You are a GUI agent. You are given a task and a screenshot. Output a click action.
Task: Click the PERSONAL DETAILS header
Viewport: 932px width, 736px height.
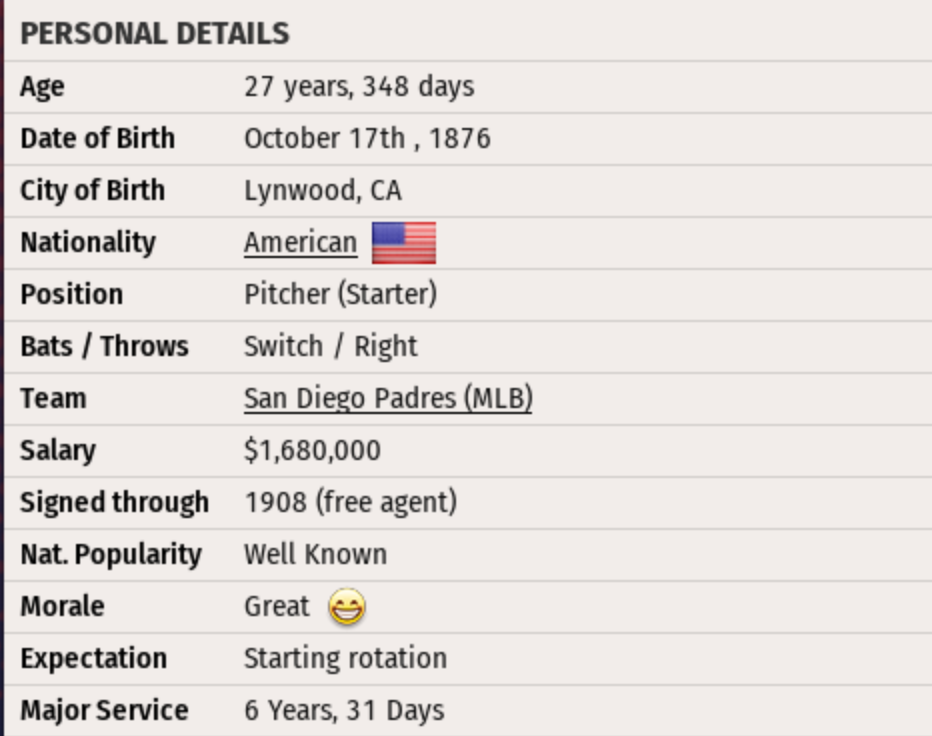click(155, 34)
